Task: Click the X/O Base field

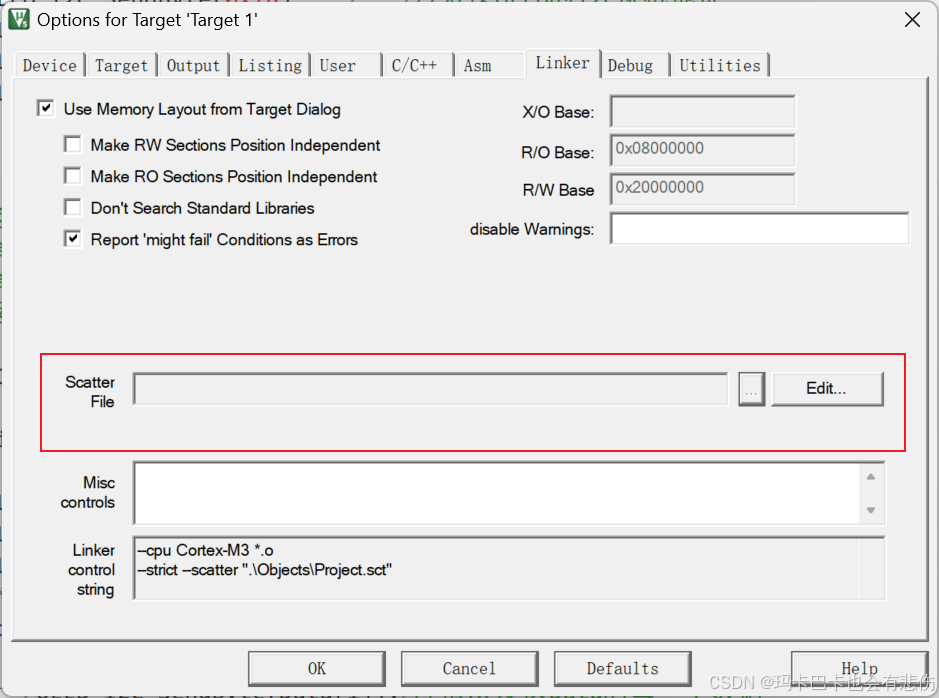Action: click(702, 111)
